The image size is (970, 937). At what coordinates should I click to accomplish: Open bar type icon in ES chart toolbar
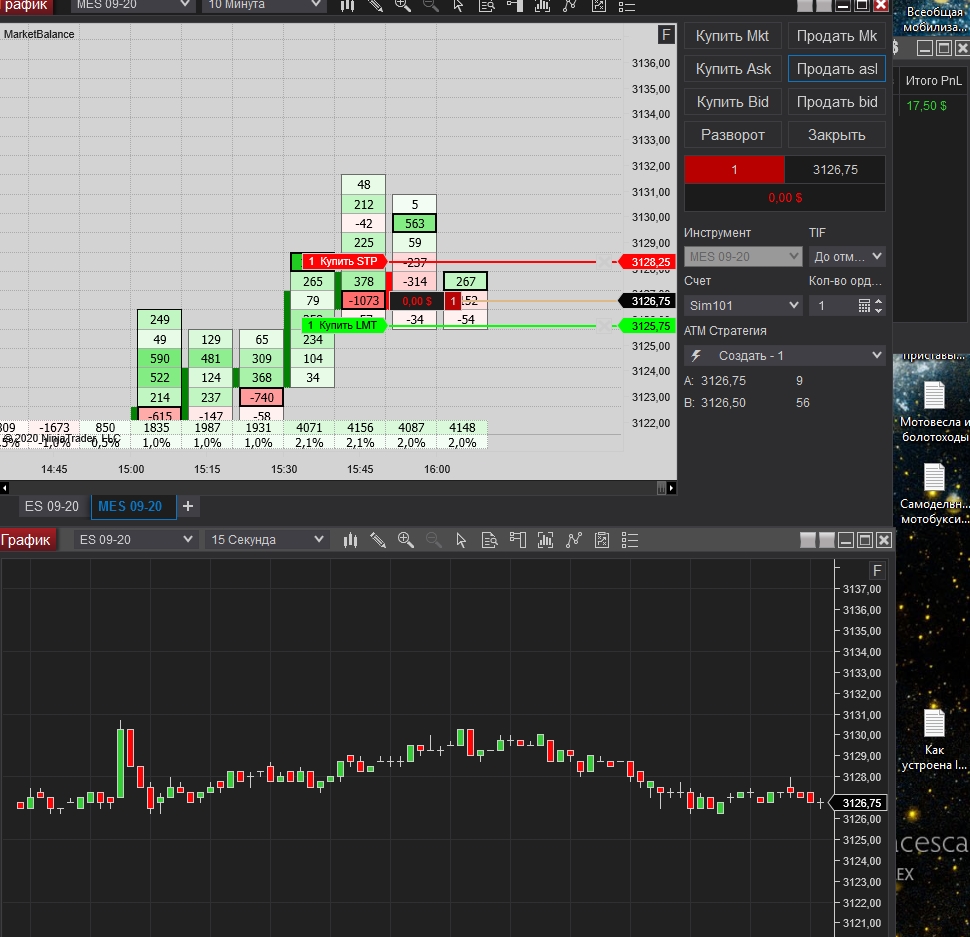[350, 540]
